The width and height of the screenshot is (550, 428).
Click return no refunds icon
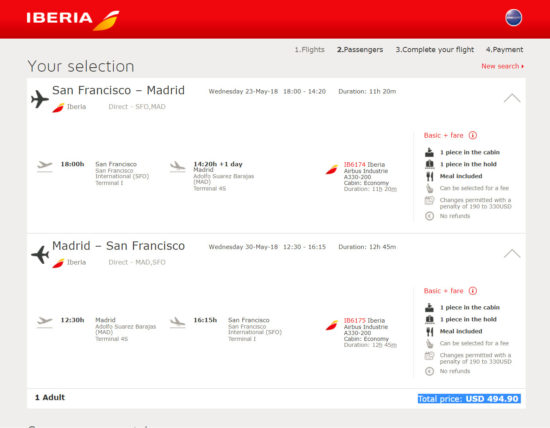tap(429, 371)
